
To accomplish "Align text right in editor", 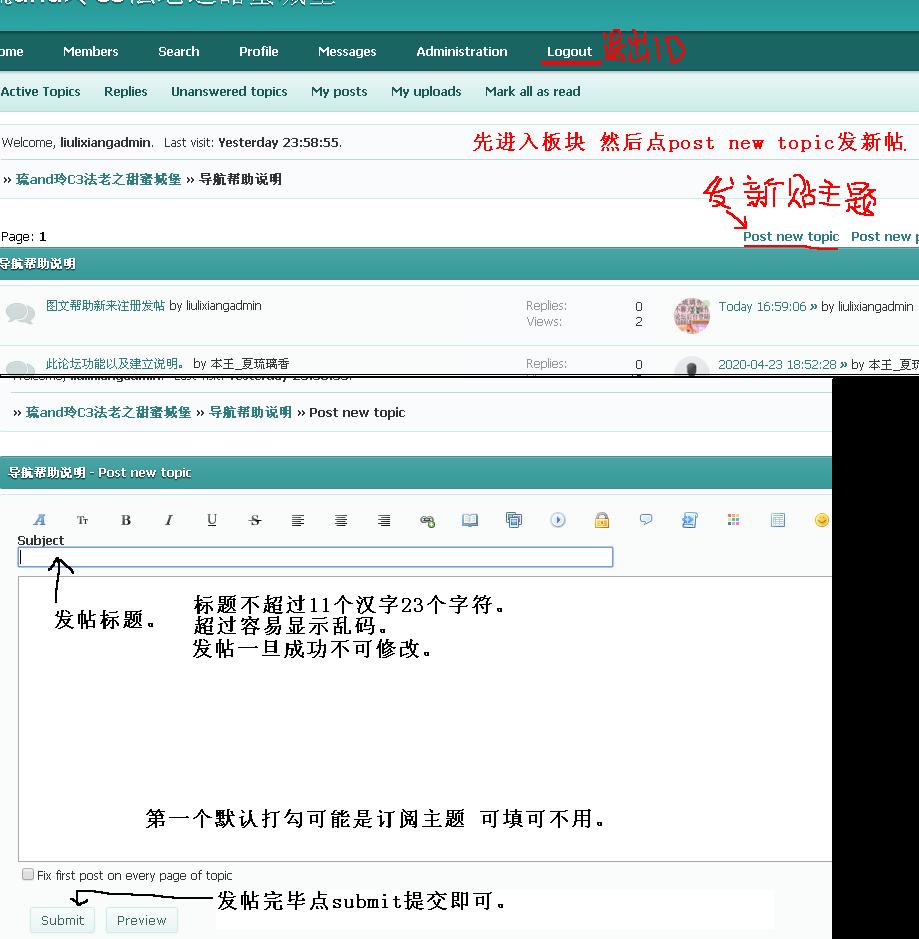I will [384, 520].
